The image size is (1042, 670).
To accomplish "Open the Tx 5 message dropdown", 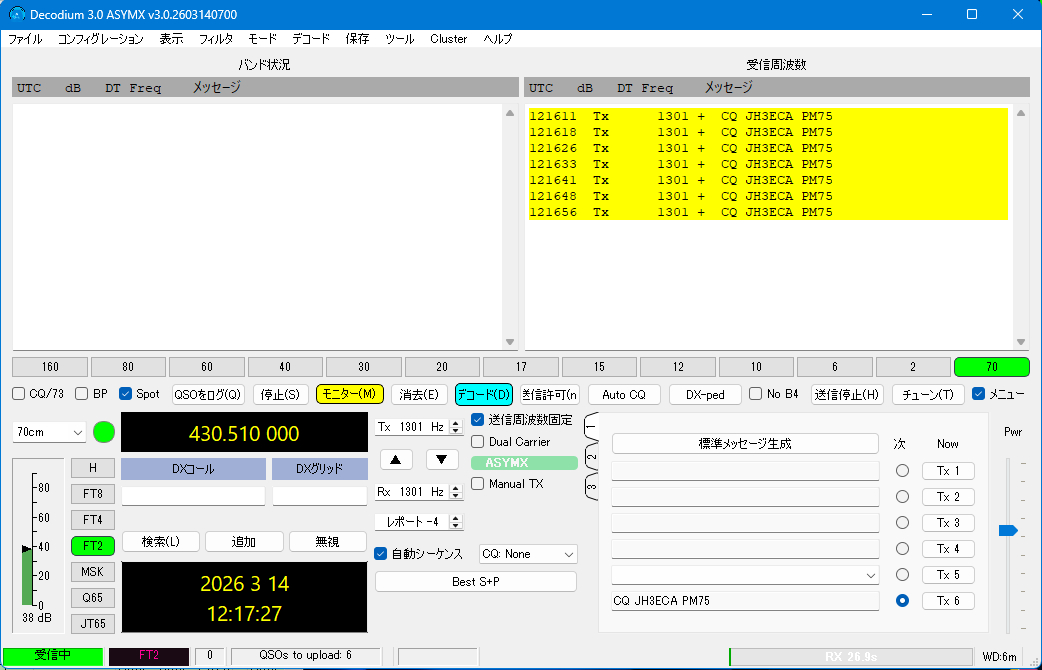I will 870,575.
